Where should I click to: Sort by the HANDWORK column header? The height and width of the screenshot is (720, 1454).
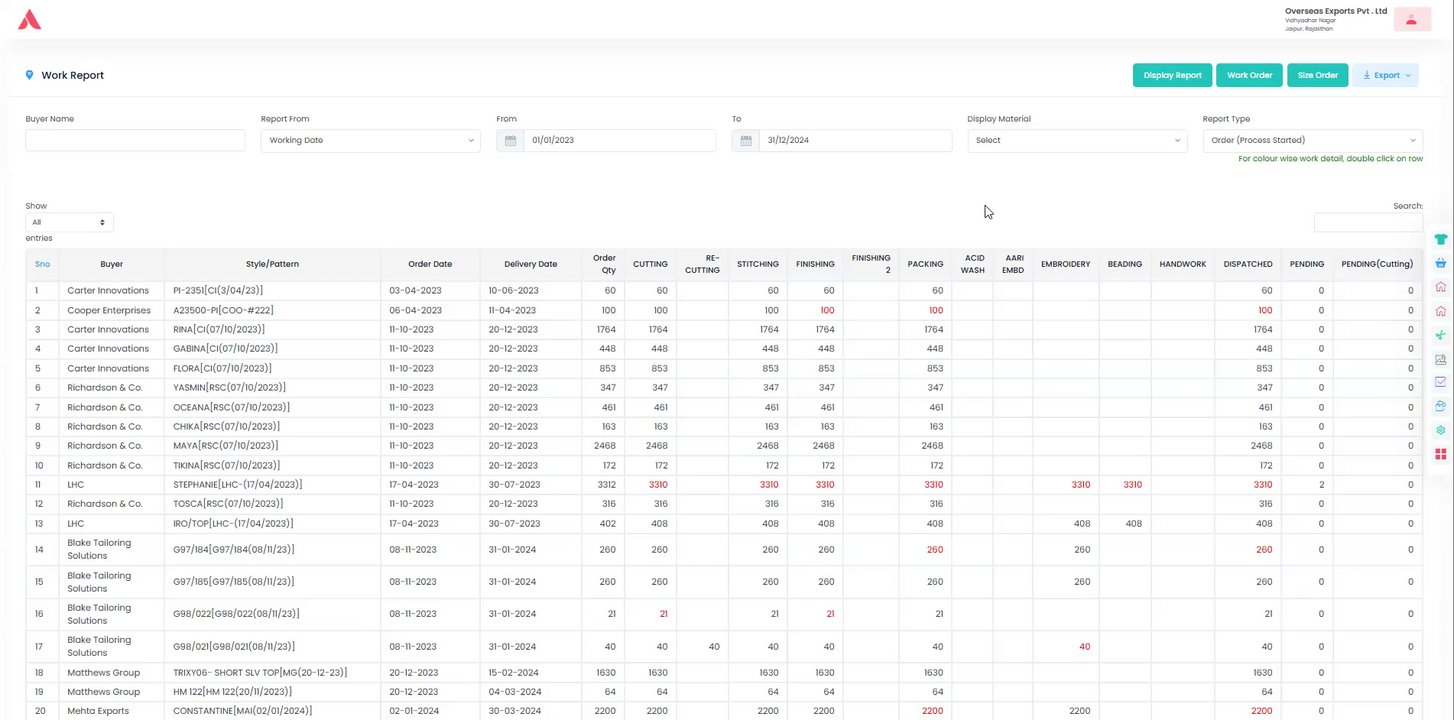click(x=1183, y=264)
